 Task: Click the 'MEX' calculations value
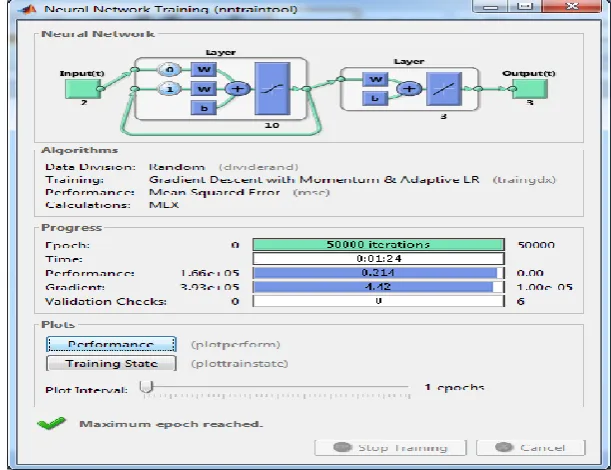pyautogui.click(x=164, y=205)
